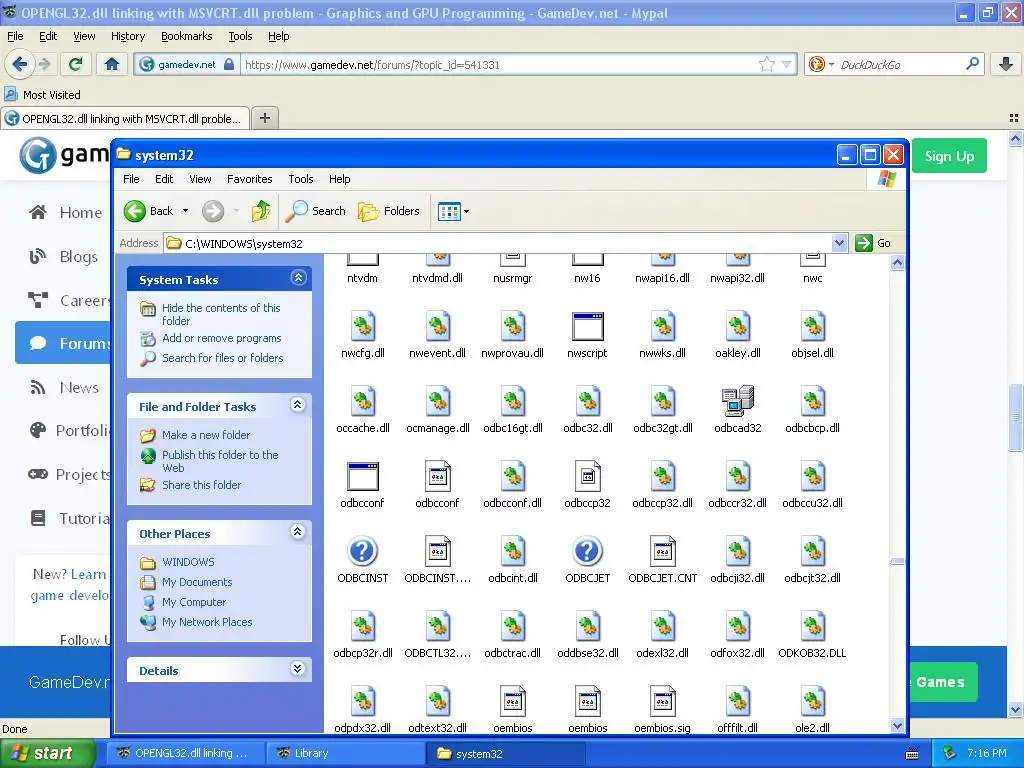The height and width of the screenshot is (768, 1024).
Task: Open the browser History menu
Action: point(128,37)
